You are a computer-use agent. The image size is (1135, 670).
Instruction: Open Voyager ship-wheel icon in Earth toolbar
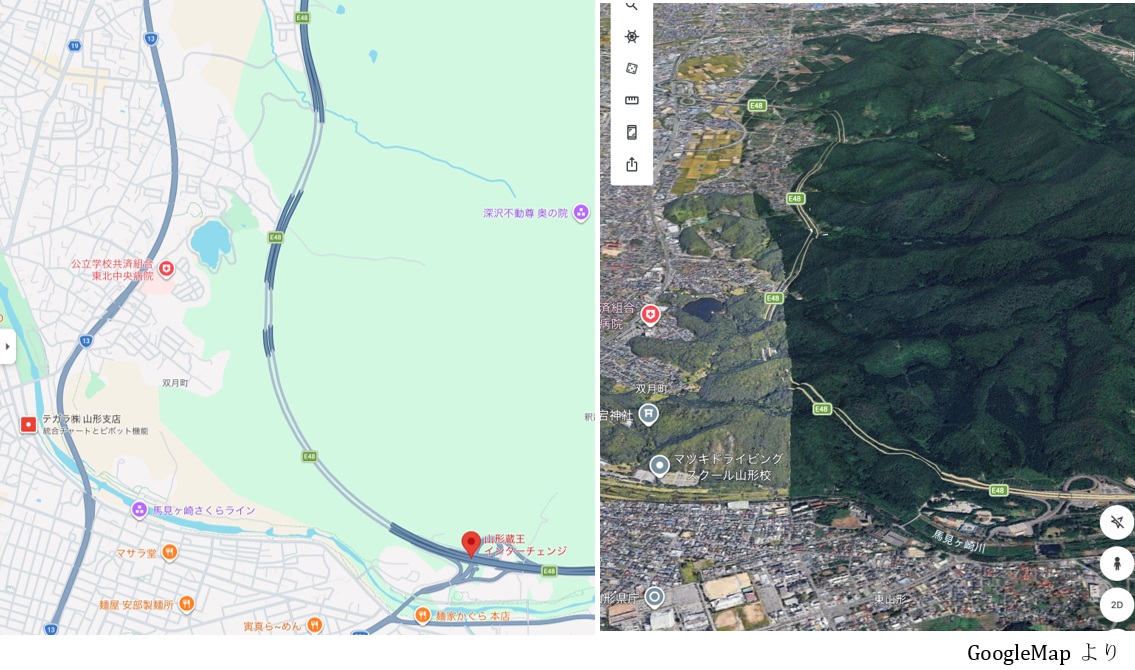[632, 36]
